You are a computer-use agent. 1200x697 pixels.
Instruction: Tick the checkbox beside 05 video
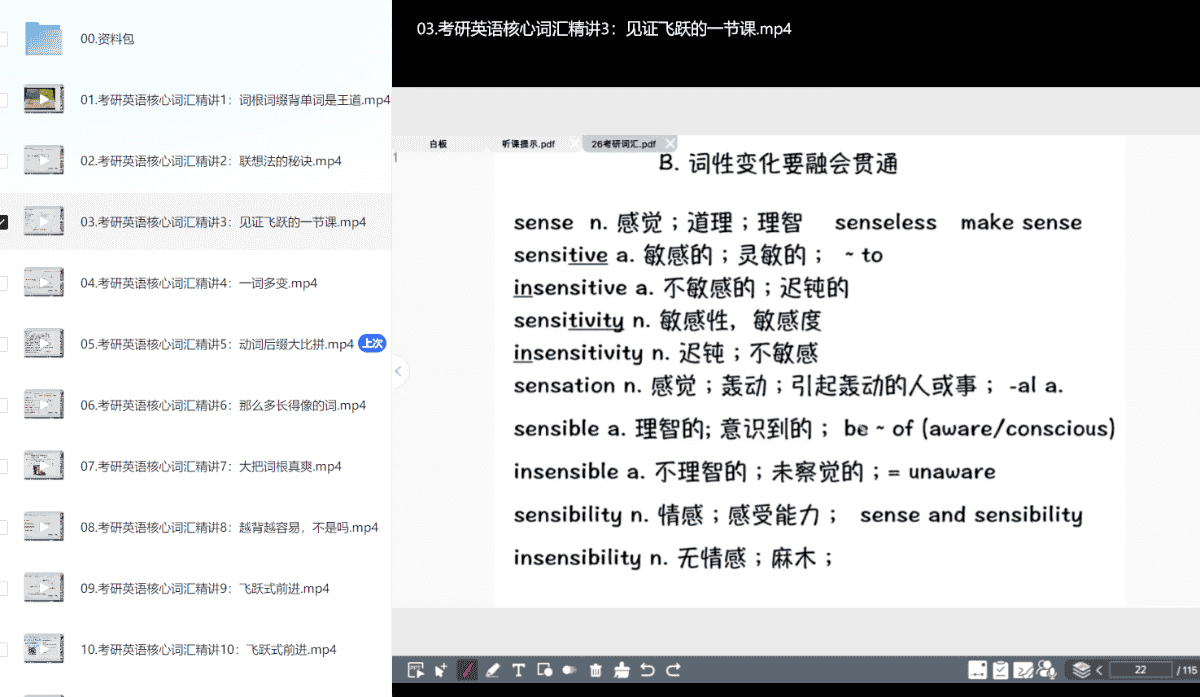click(x=3, y=344)
